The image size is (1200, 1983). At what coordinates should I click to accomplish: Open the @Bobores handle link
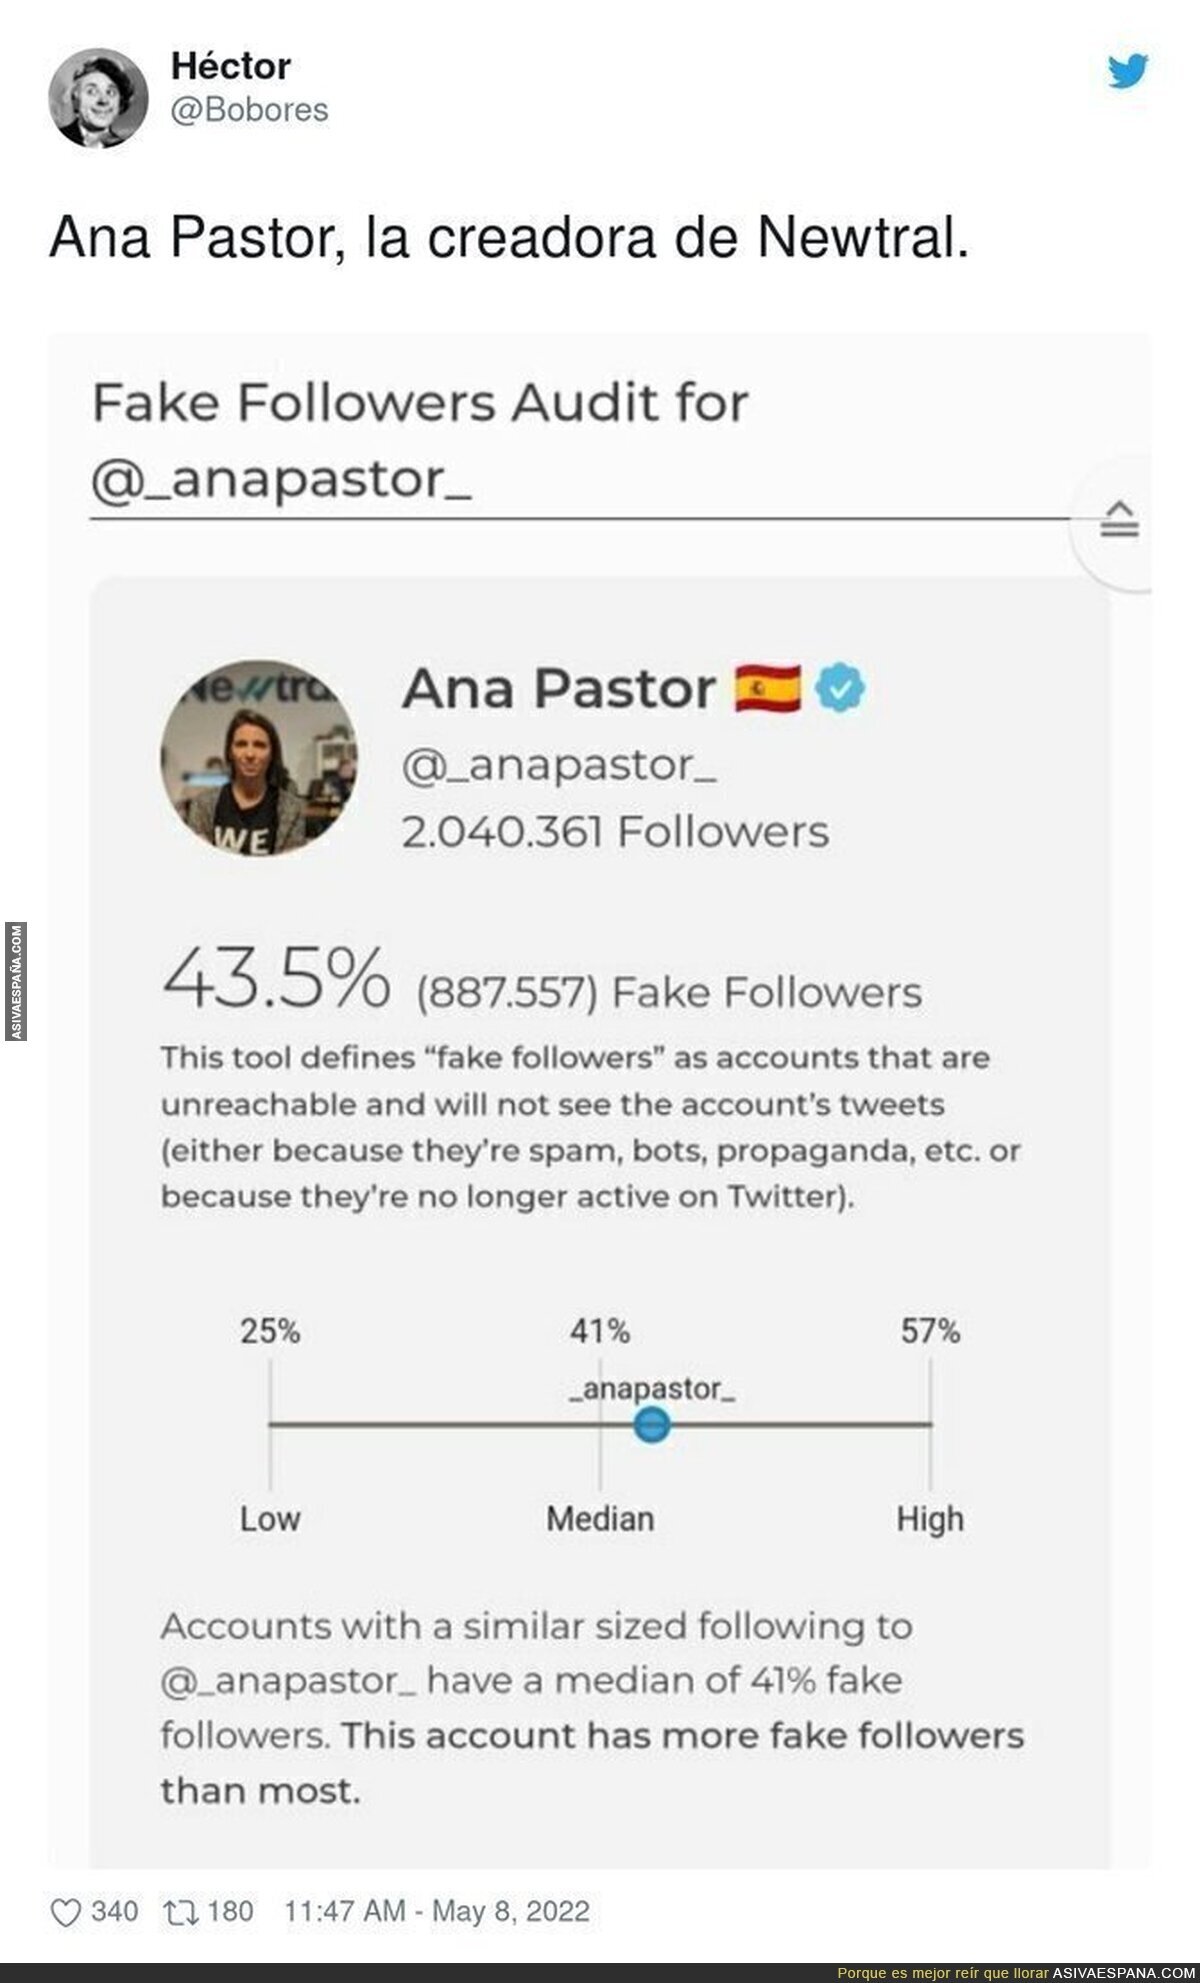(249, 110)
